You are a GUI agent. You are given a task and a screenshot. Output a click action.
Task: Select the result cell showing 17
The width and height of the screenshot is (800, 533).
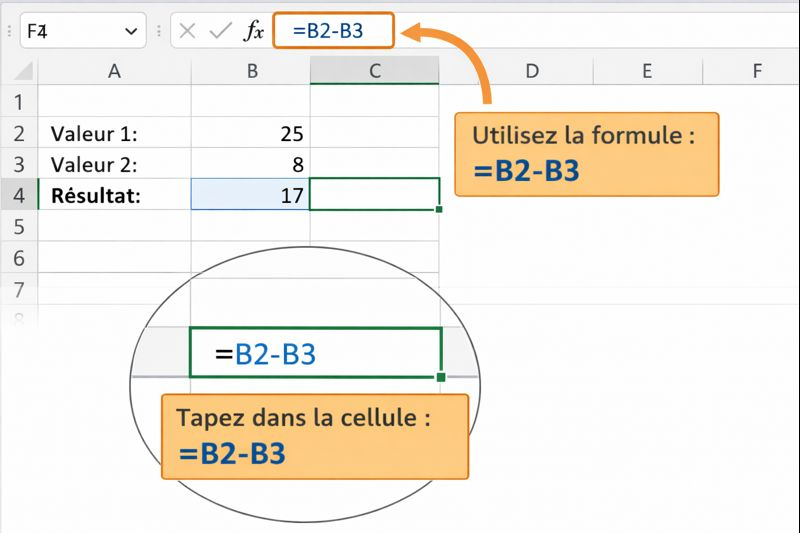251,195
